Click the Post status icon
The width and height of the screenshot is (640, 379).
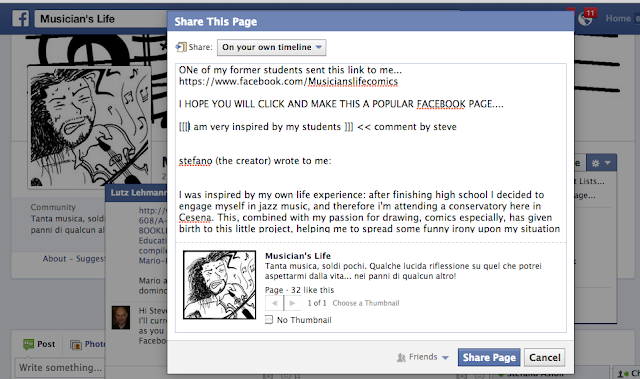tap(29, 344)
